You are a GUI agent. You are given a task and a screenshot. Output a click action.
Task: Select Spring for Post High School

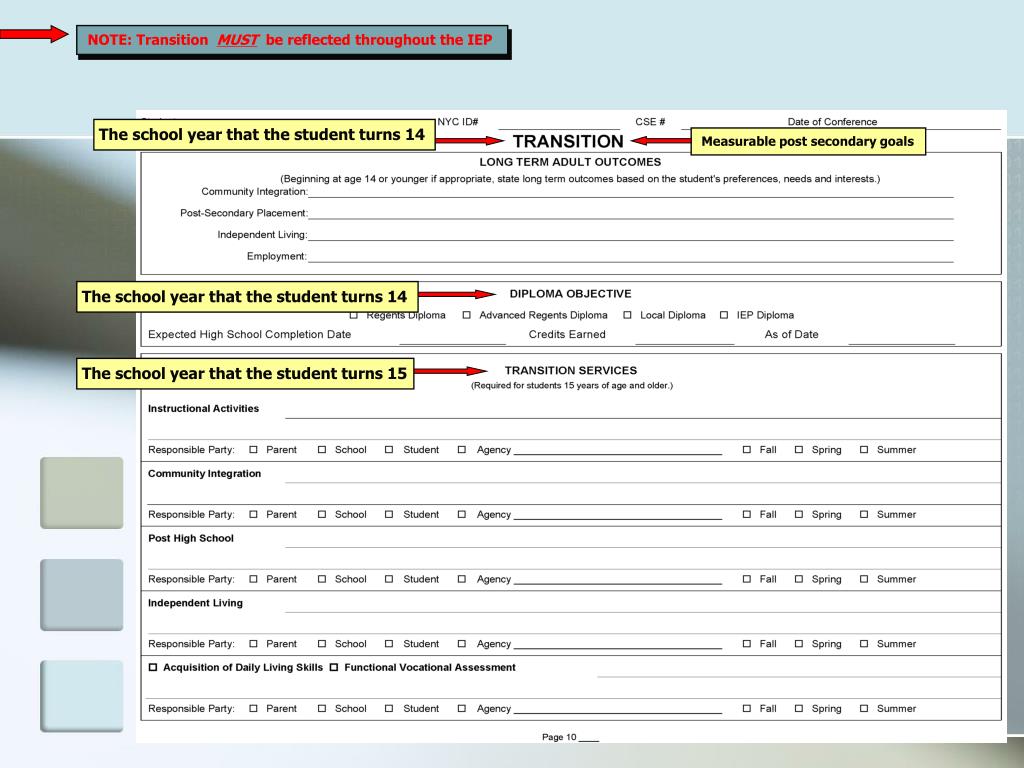(799, 579)
